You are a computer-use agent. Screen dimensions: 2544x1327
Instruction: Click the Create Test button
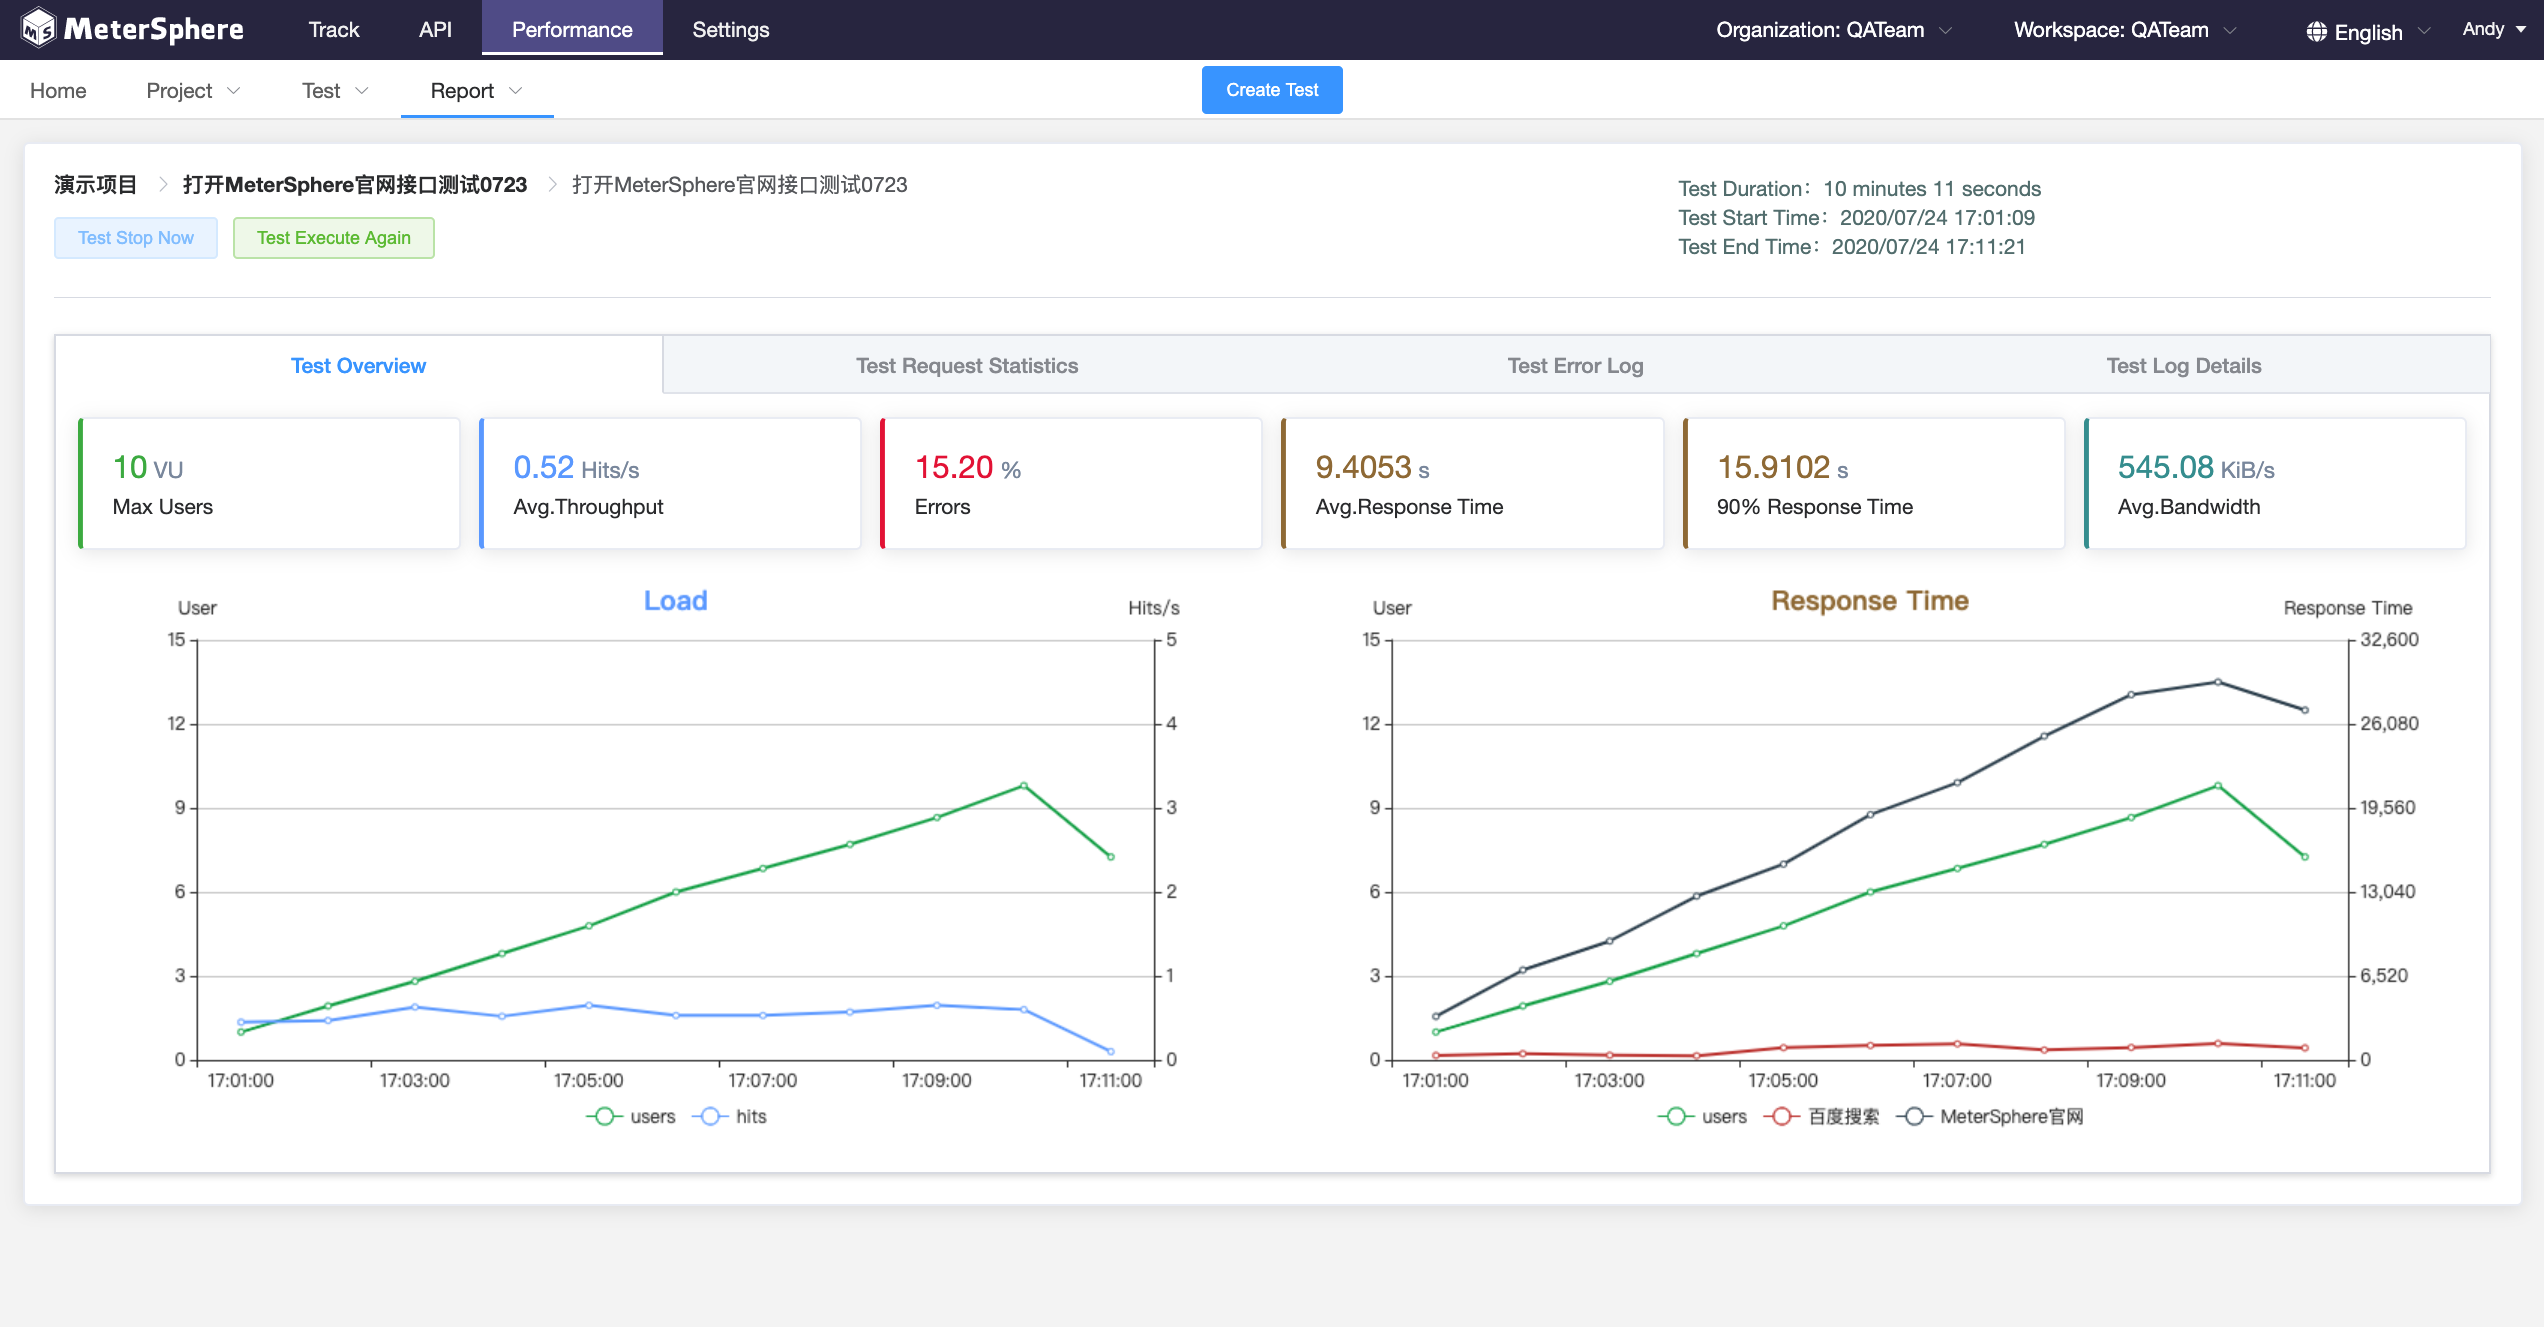tap(1272, 89)
